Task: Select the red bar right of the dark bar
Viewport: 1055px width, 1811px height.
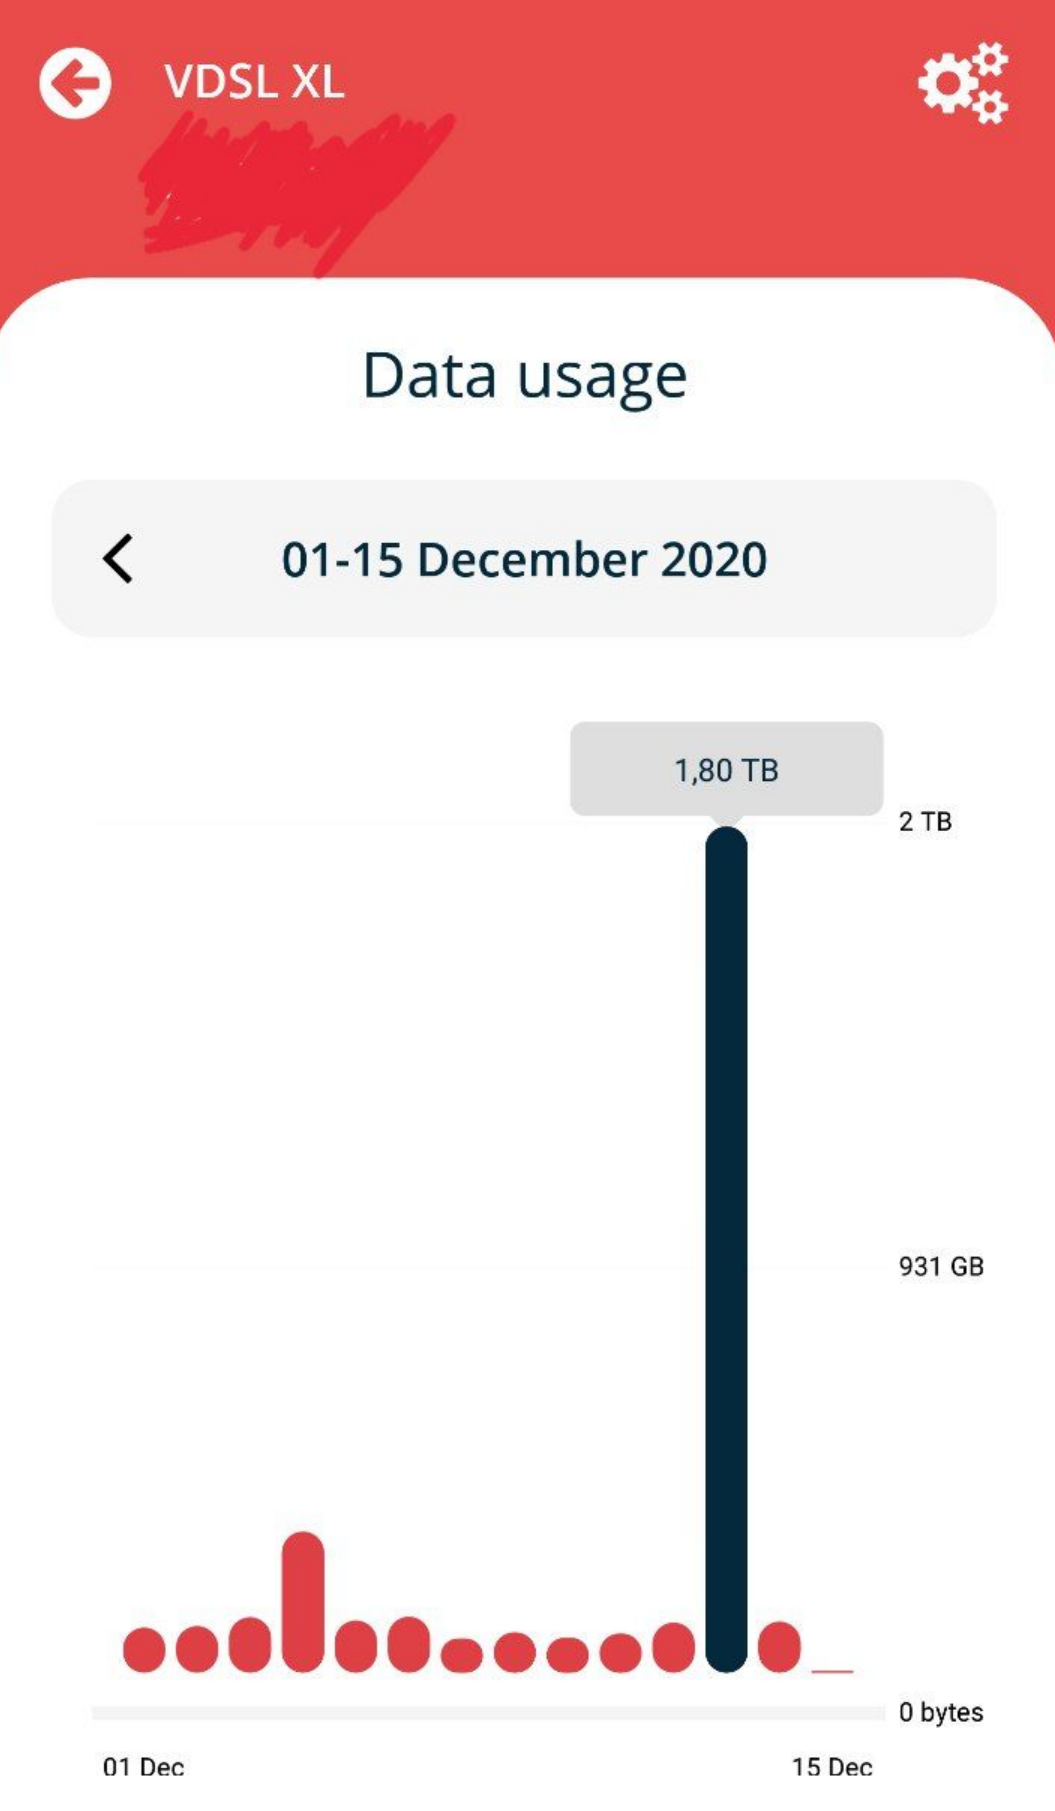Action: (x=779, y=1647)
